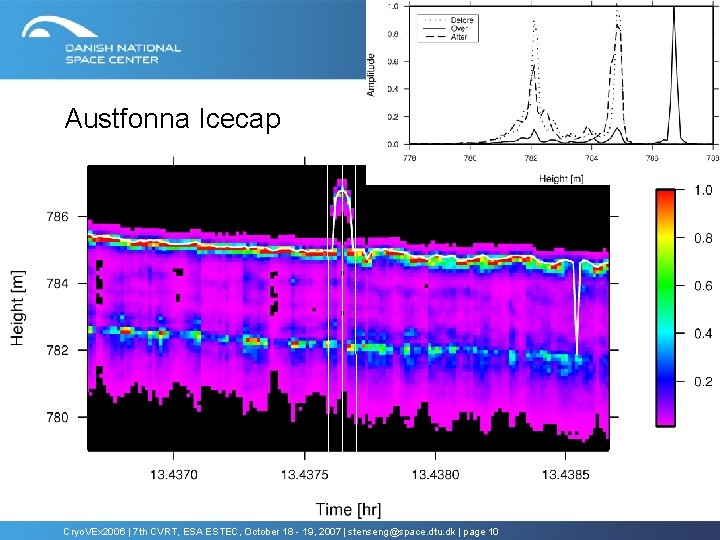Select the 'Austfonna Icecap' slide title
This screenshot has width=720, height=540.
pos(173,118)
